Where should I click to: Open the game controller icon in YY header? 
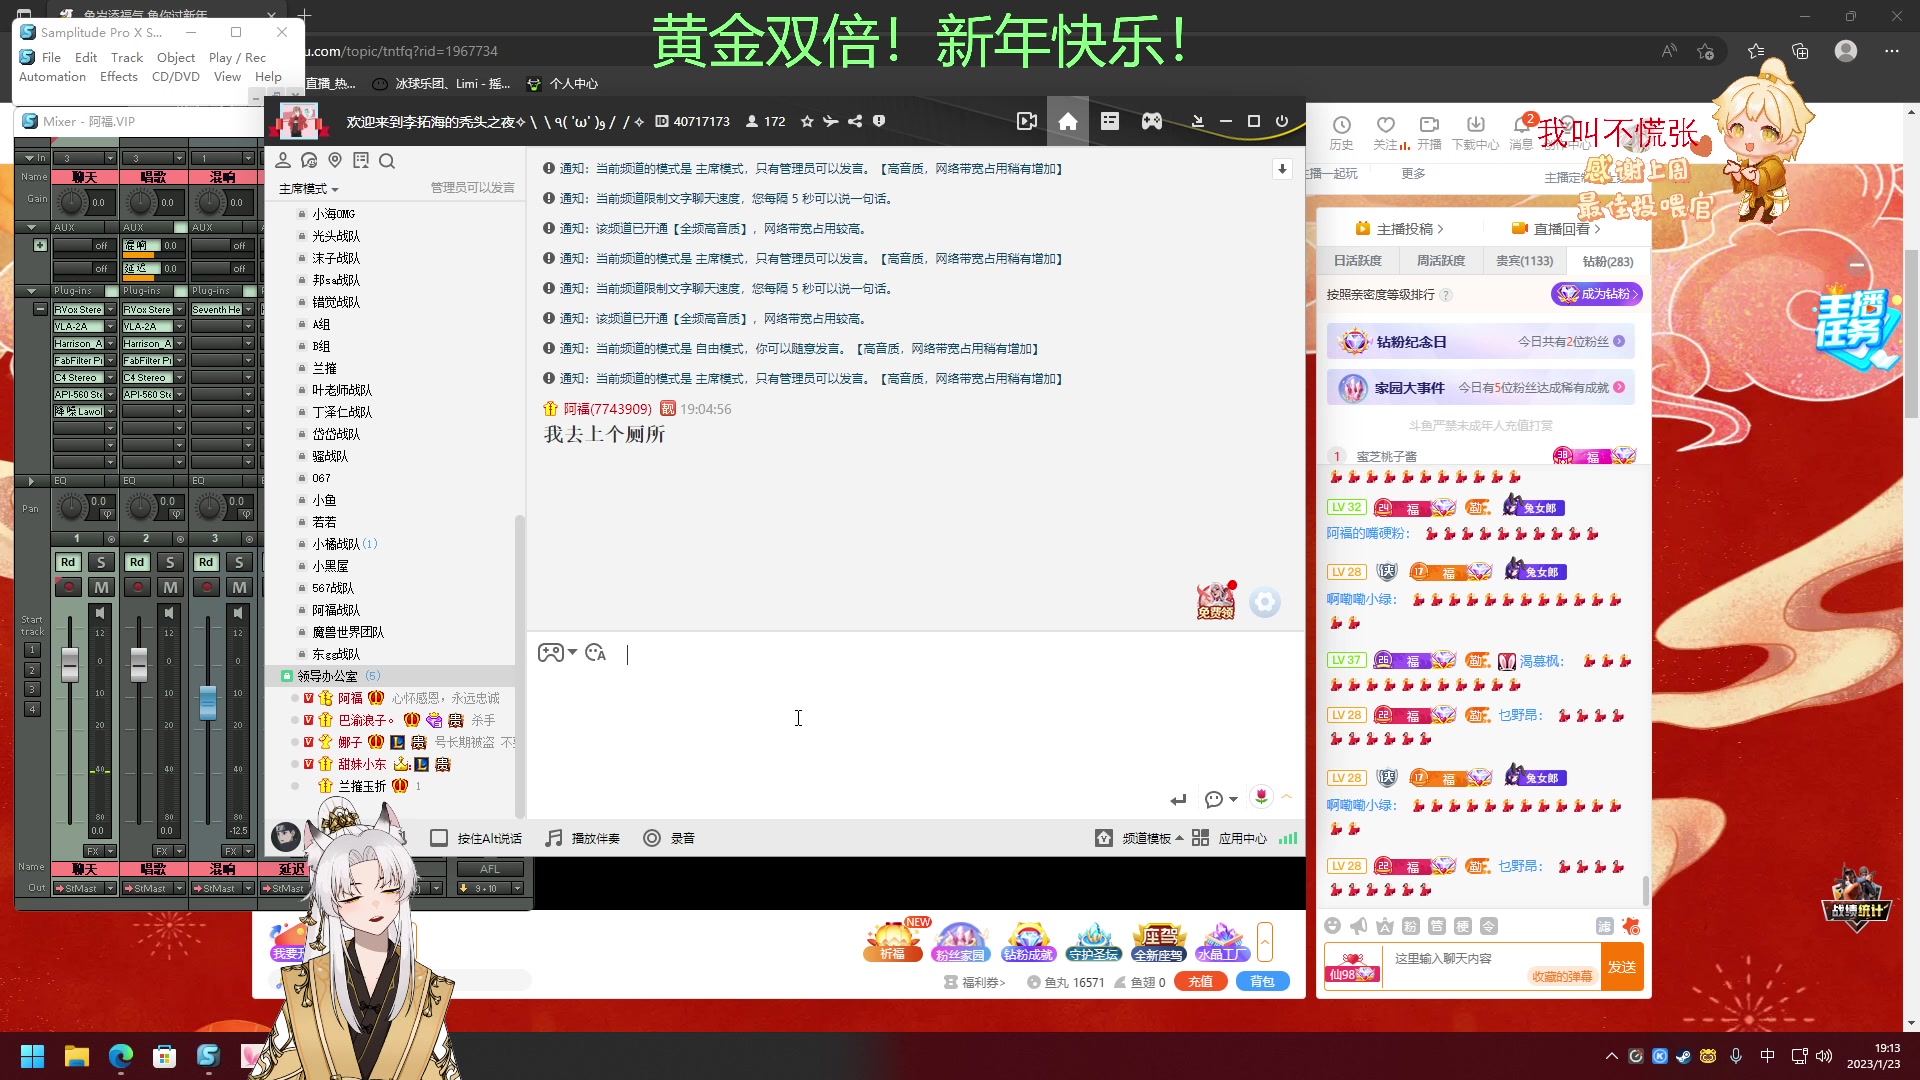click(x=1152, y=121)
